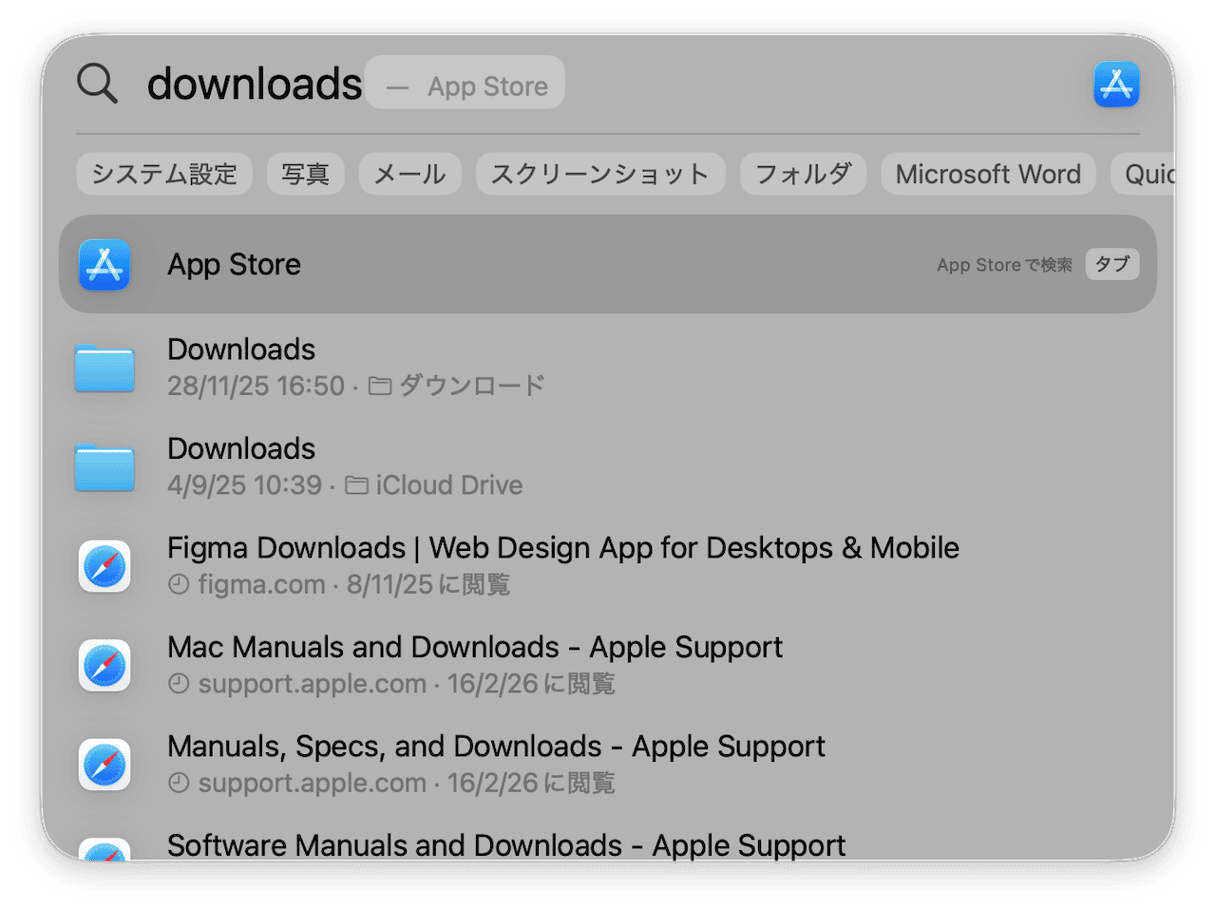Open the iCloud Drive Downloads folder icon
Screen dimensions: 1216x909
(x=104, y=467)
